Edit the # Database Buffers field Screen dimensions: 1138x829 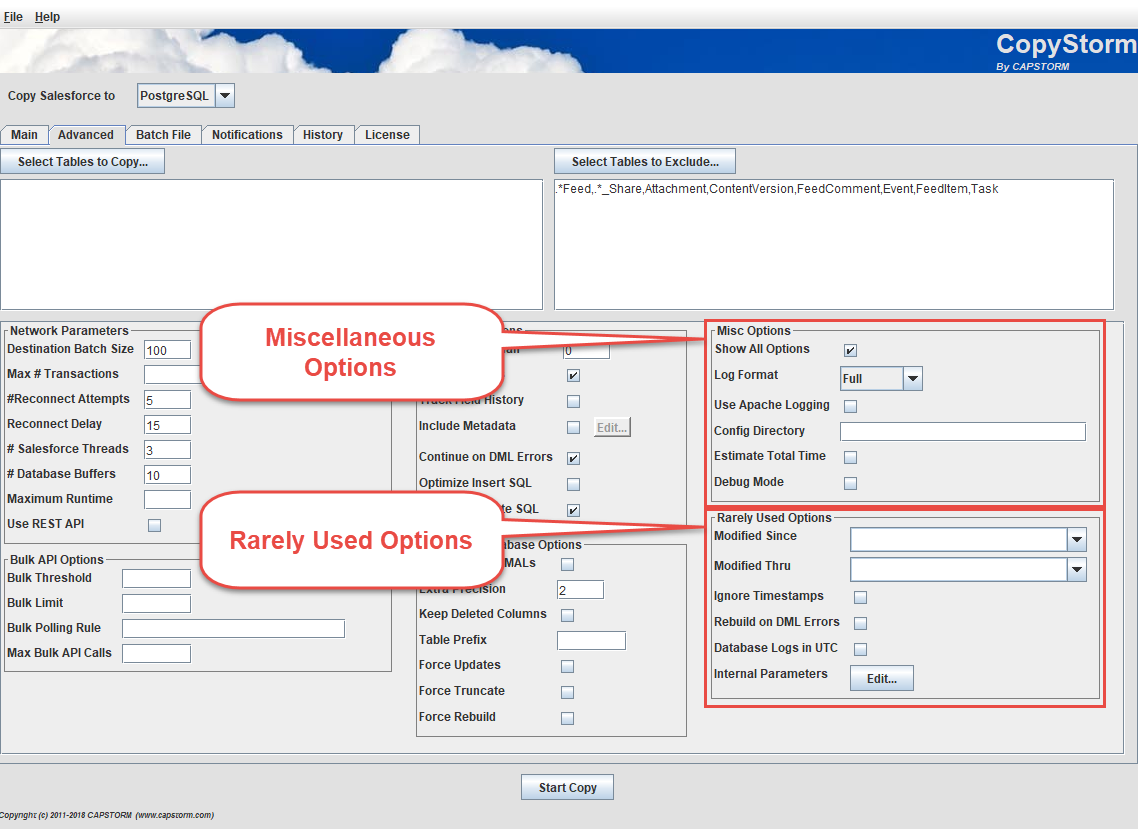[x=168, y=475]
